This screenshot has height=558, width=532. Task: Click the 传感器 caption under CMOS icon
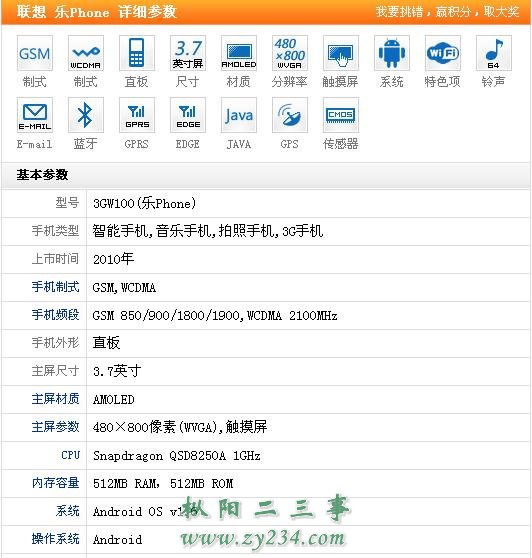click(341, 144)
